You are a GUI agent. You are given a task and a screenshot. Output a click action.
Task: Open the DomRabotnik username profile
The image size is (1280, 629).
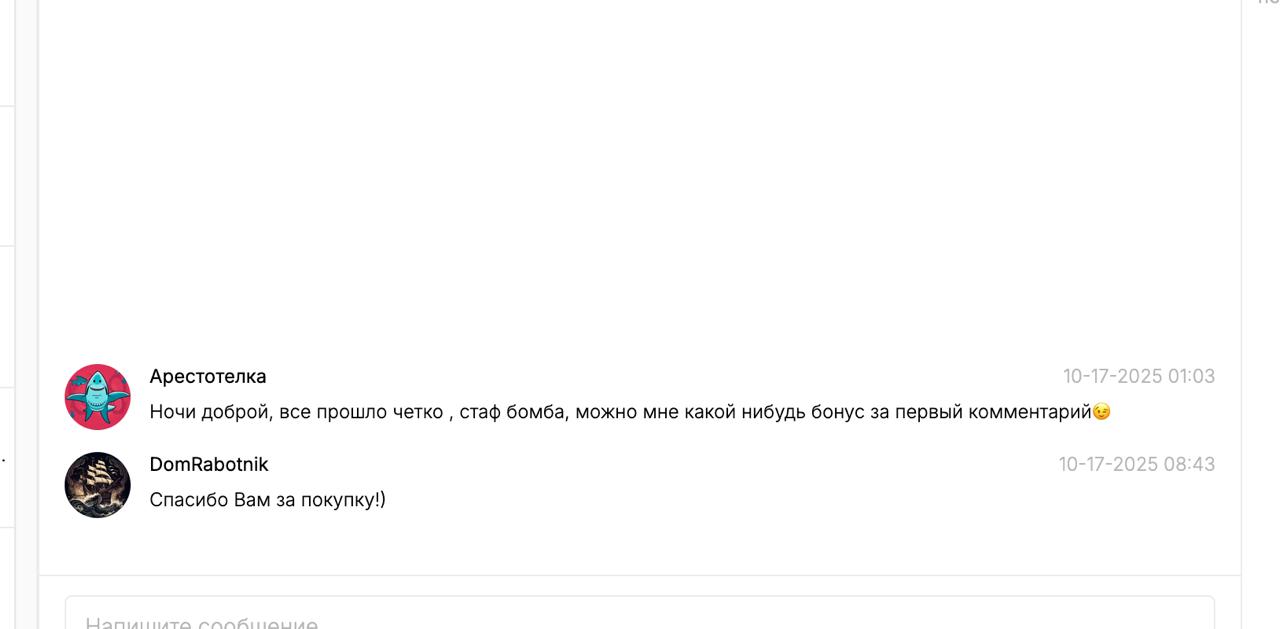209,464
